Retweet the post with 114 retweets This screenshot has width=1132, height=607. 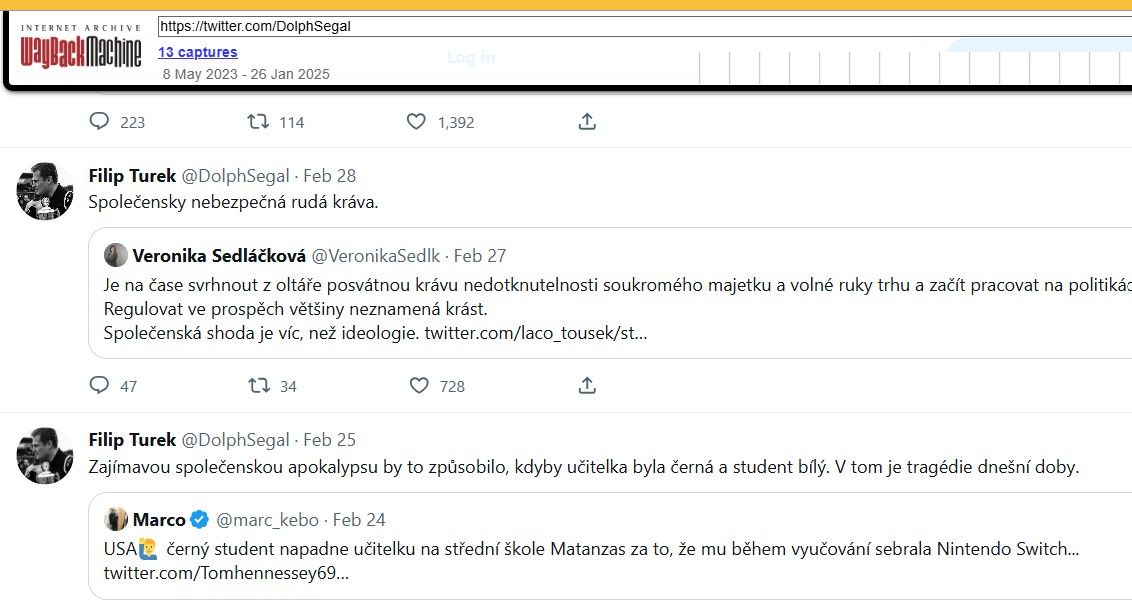[x=259, y=121]
